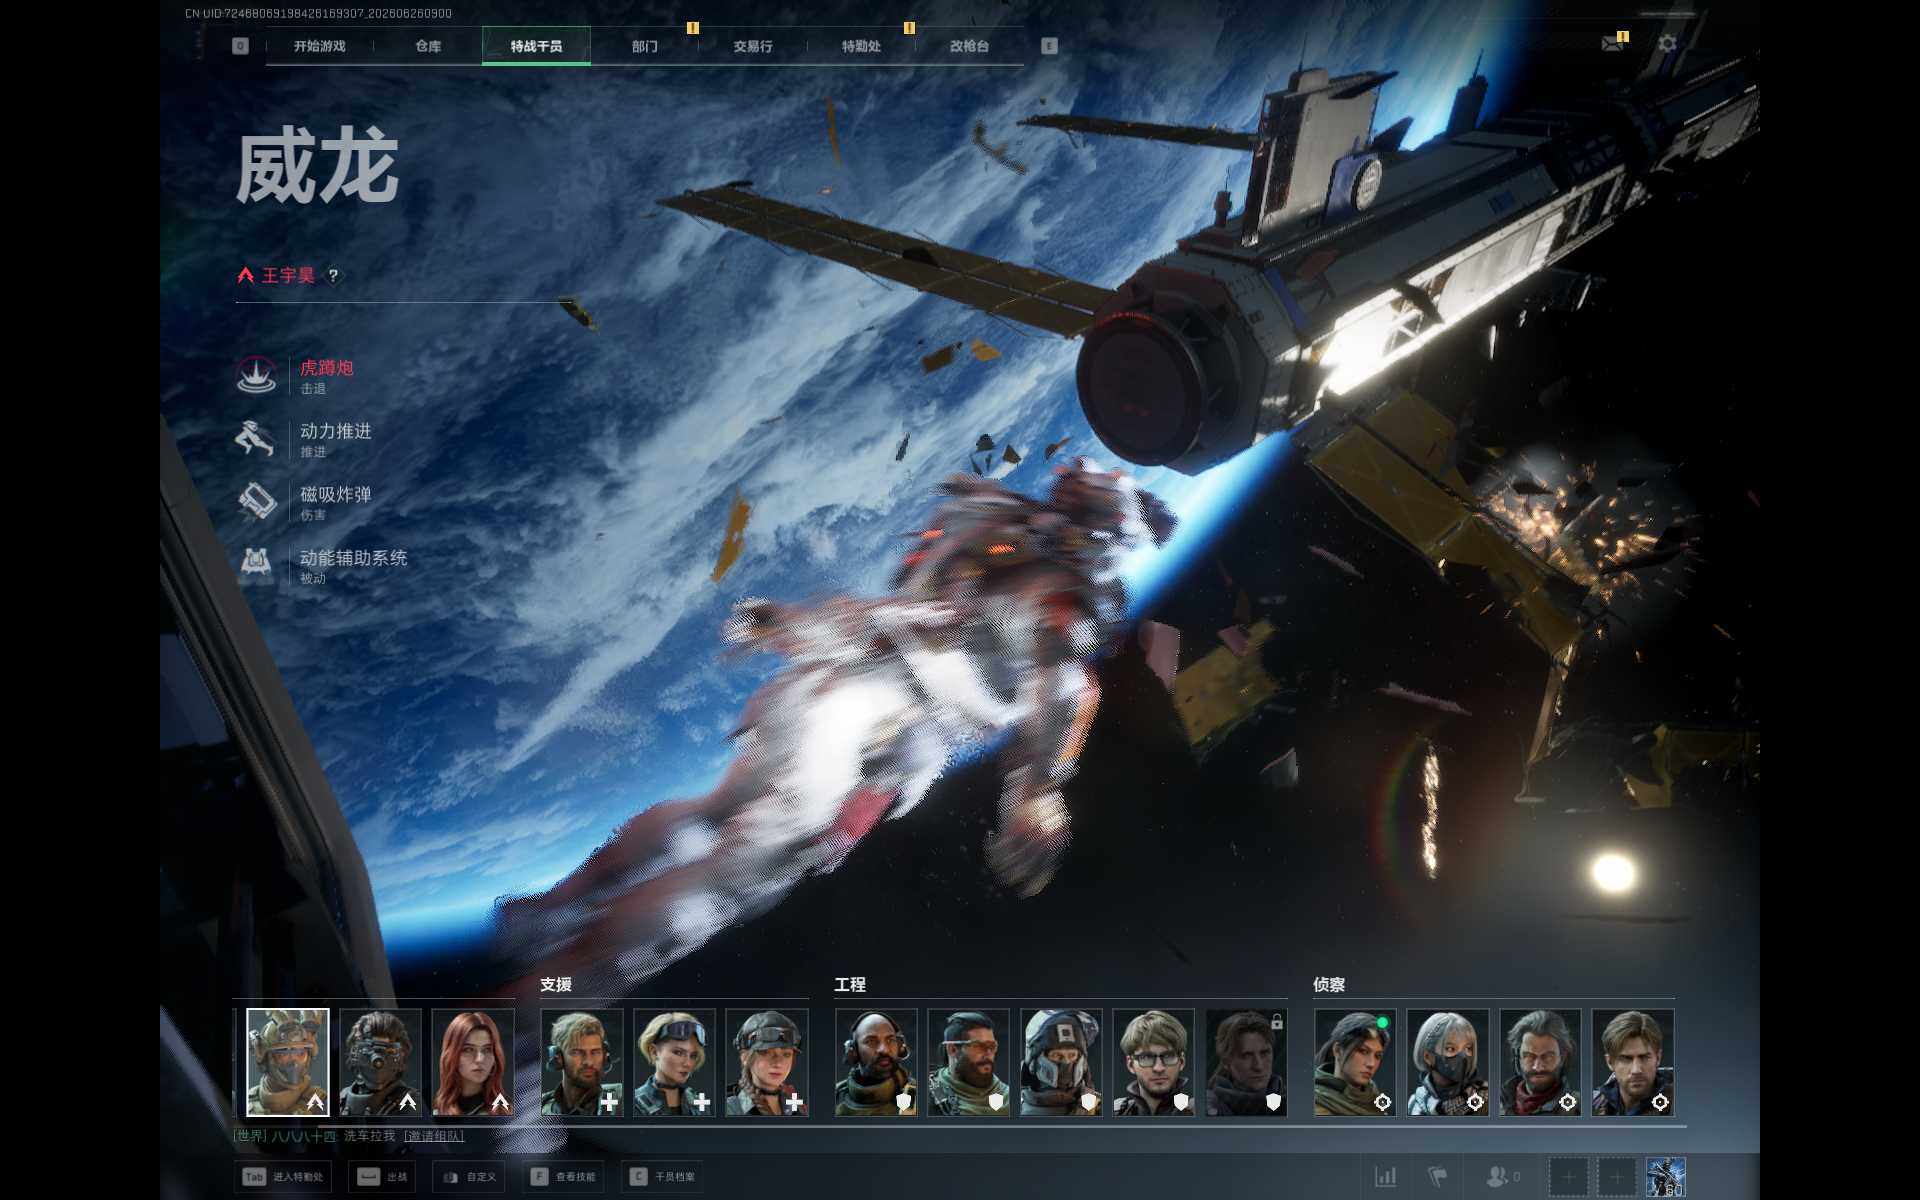Screen dimensions: 1920x1200
Task: Click the flag icon in bottom bar
Action: coord(1438,1176)
